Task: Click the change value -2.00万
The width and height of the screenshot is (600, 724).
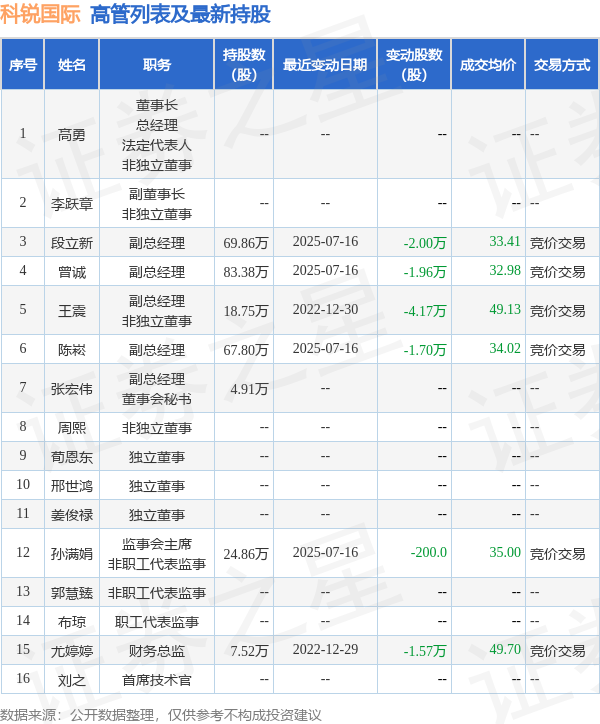Action: tap(425, 243)
